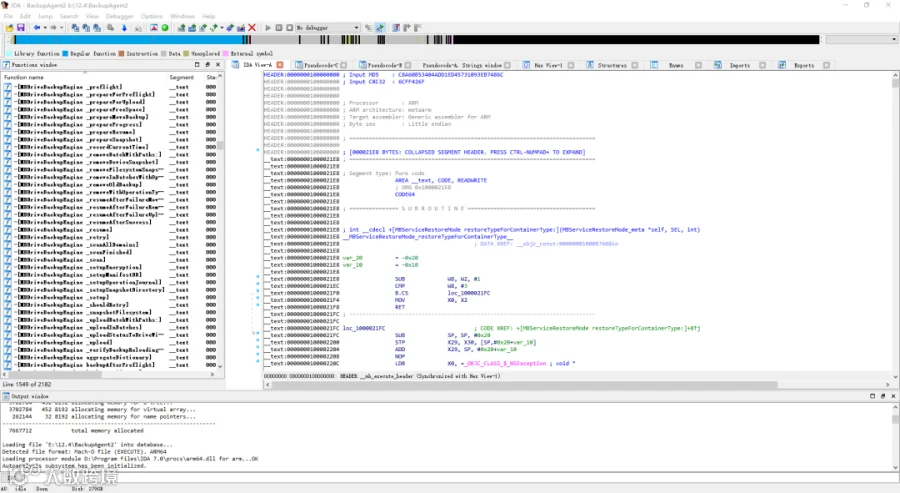Image resolution: width=900 pixels, height=493 pixels.
Task: Switch to the Exports tab
Action: click(804, 65)
